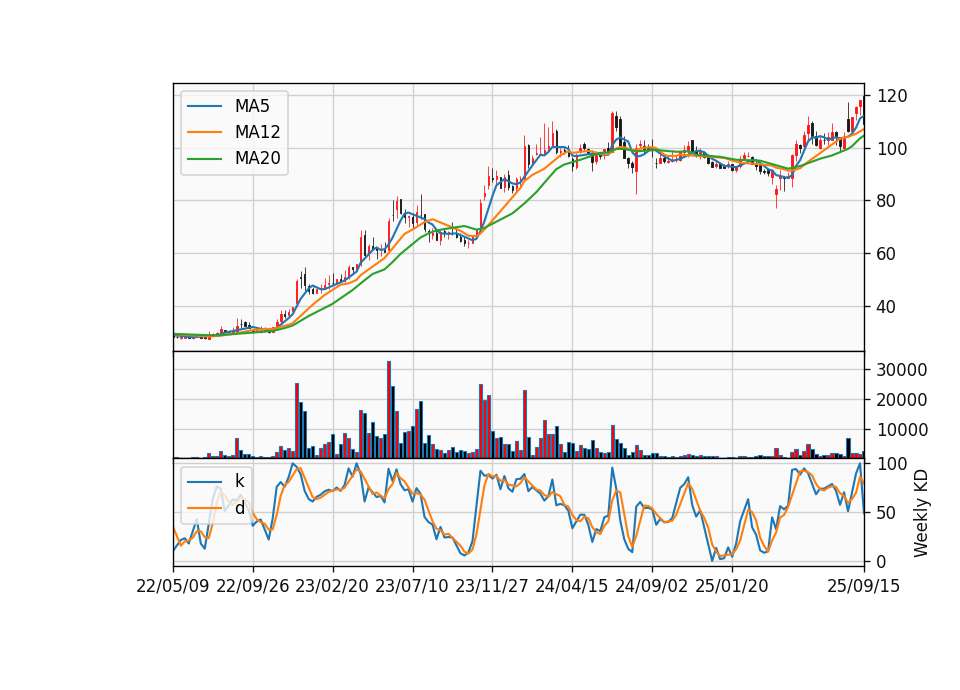Click the 24/04/15 date tick label
This screenshot has width=960, height=690.
point(572,586)
